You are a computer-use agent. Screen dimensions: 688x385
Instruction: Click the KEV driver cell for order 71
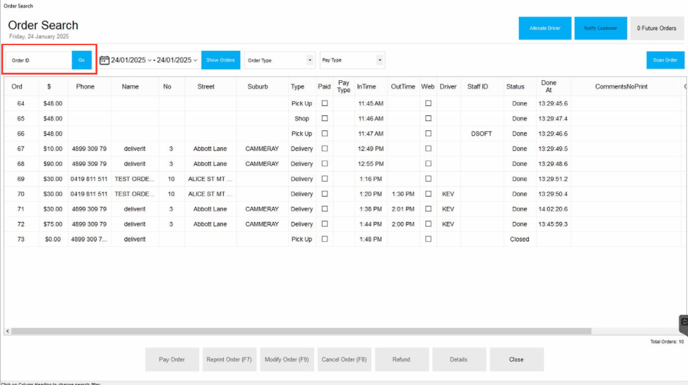point(448,209)
